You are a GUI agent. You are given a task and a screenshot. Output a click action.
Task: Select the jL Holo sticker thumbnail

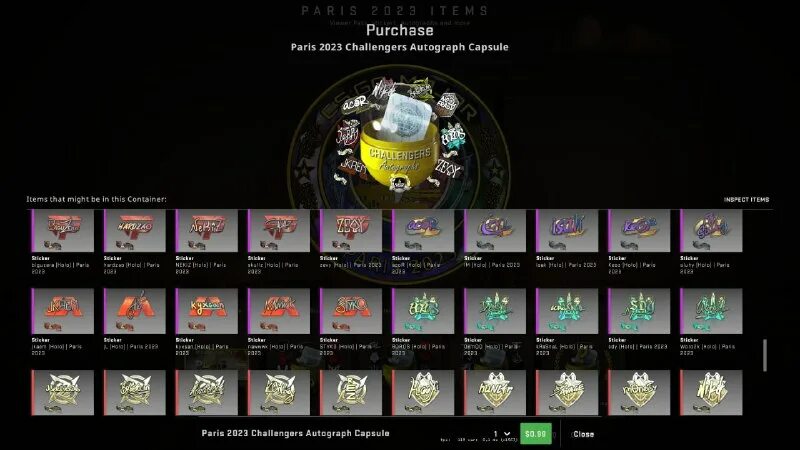[x=135, y=311]
